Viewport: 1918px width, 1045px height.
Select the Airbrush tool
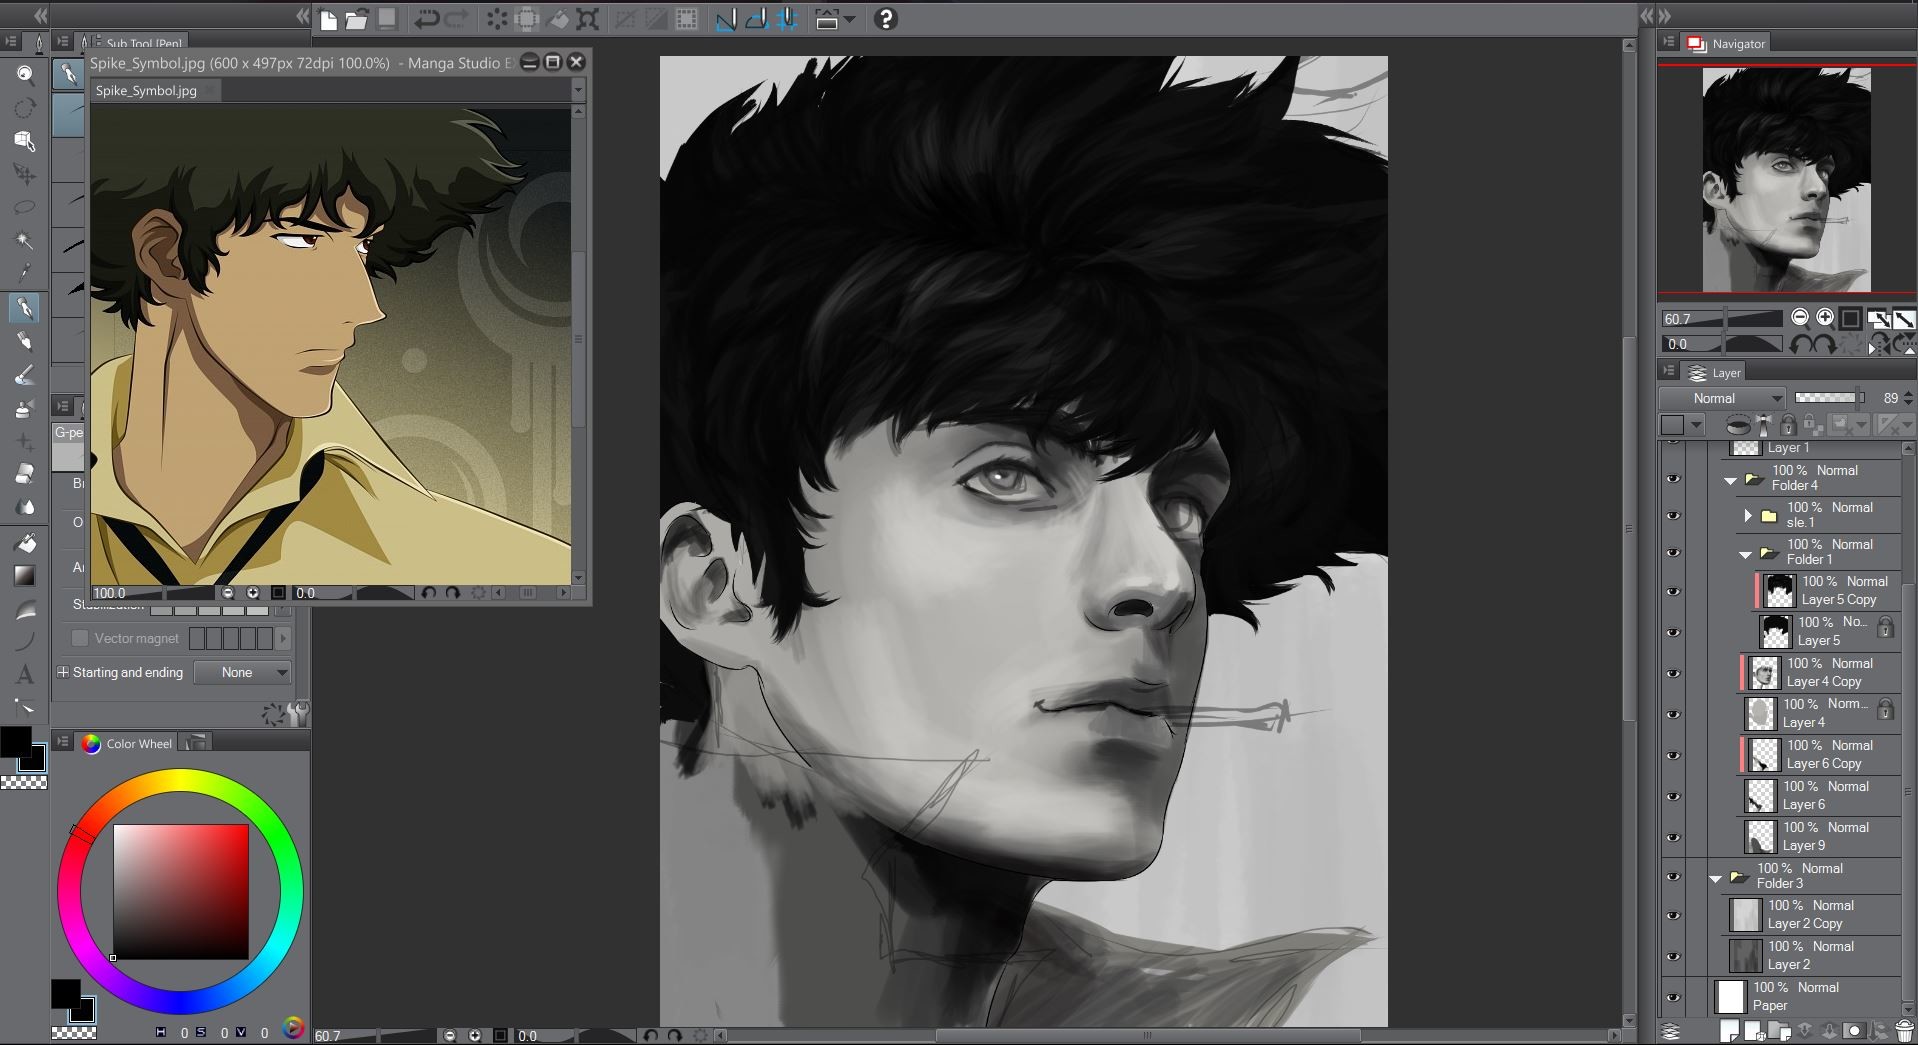[25, 408]
